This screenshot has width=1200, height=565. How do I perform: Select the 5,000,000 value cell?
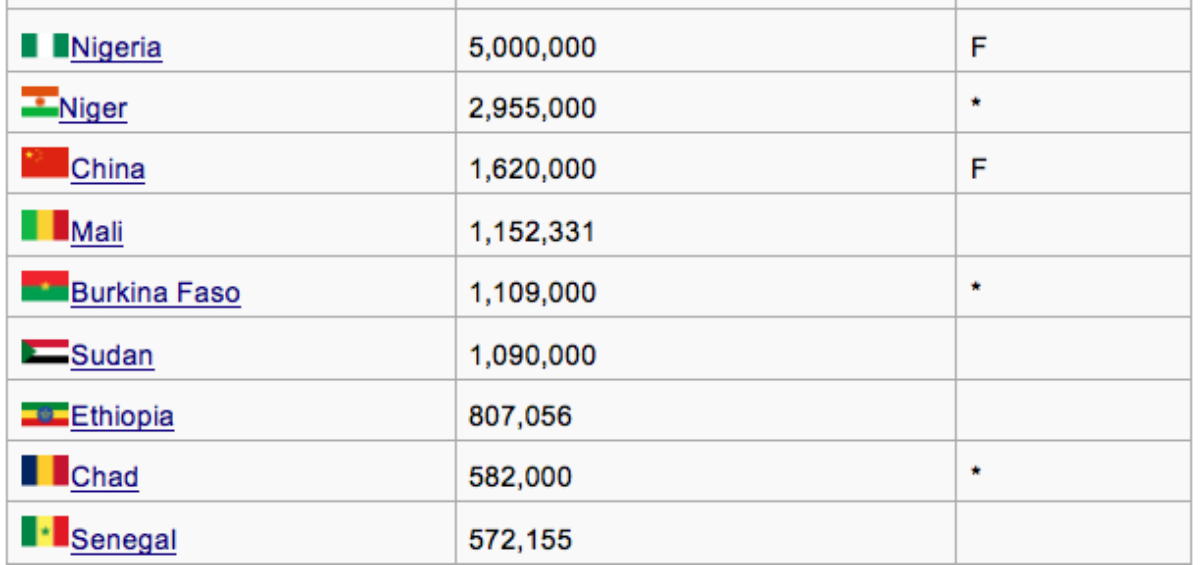[706, 41]
